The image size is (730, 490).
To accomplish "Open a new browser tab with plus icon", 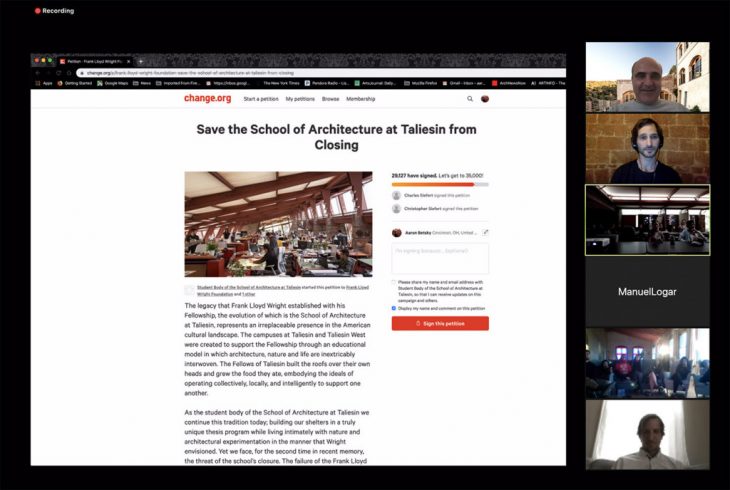I will coord(140,61).
